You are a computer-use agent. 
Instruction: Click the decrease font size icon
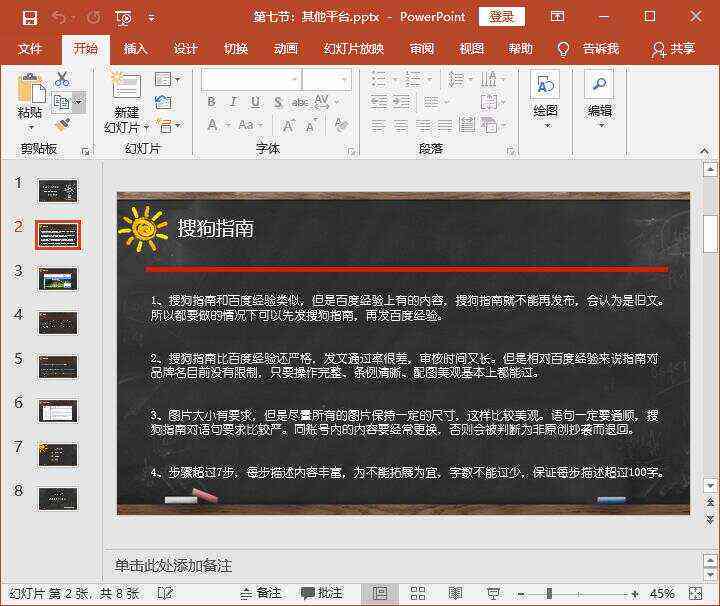click(x=311, y=125)
